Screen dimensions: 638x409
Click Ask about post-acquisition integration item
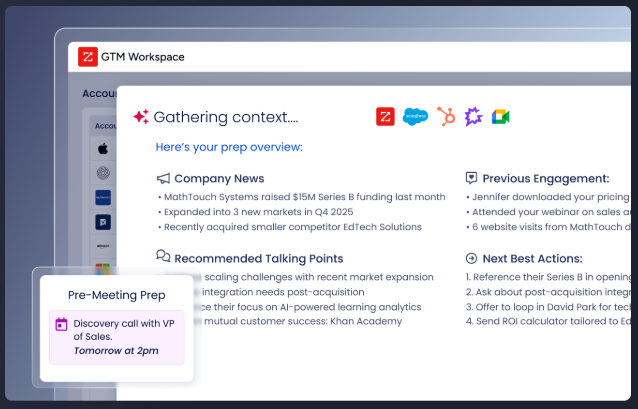coord(548,292)
